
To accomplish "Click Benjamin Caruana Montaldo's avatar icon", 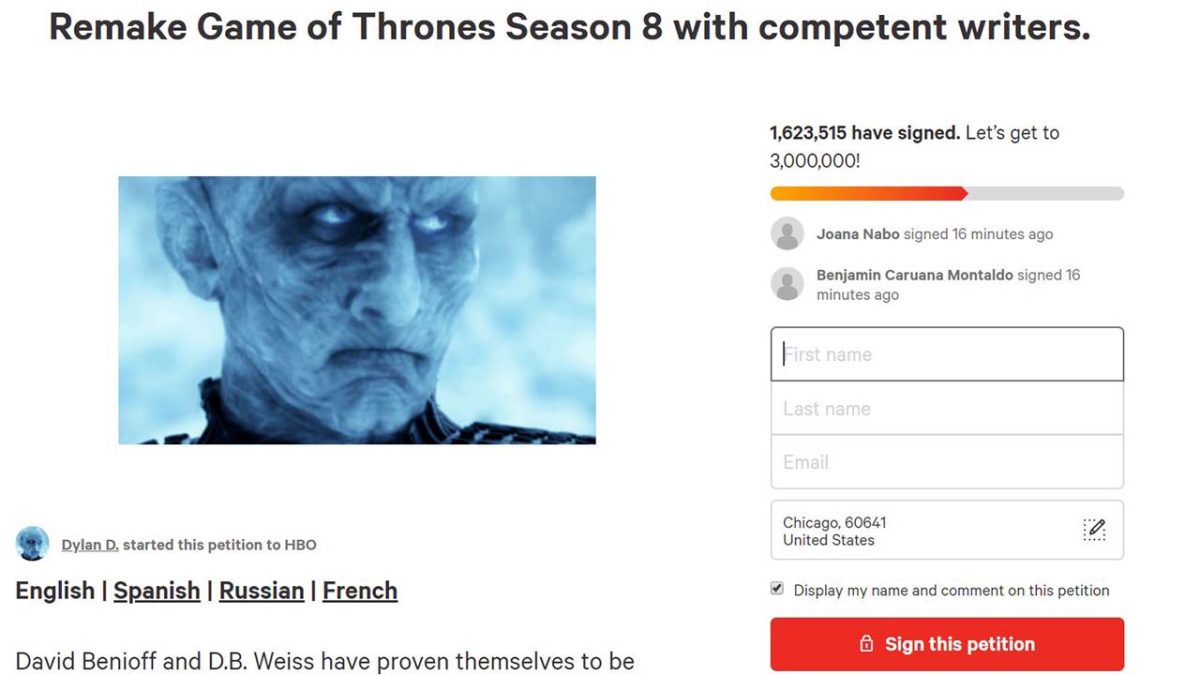I will pyautogui.click(x=787, y=284).
